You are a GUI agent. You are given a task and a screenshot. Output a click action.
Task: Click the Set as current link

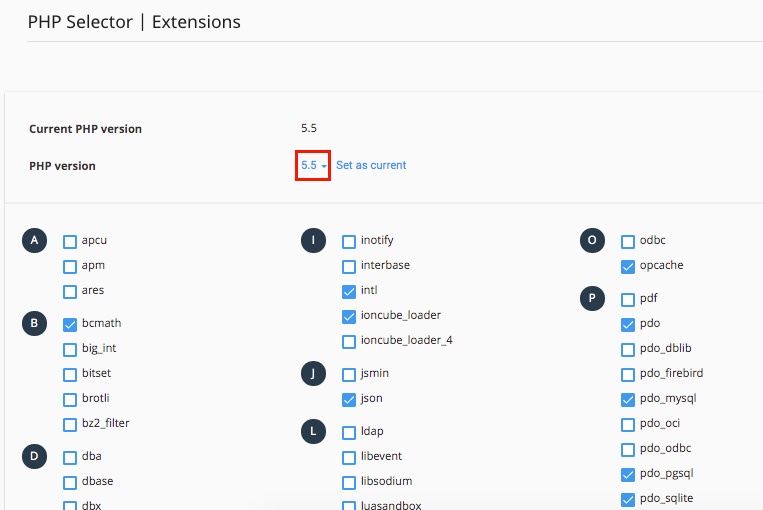[x=371, y=165]
